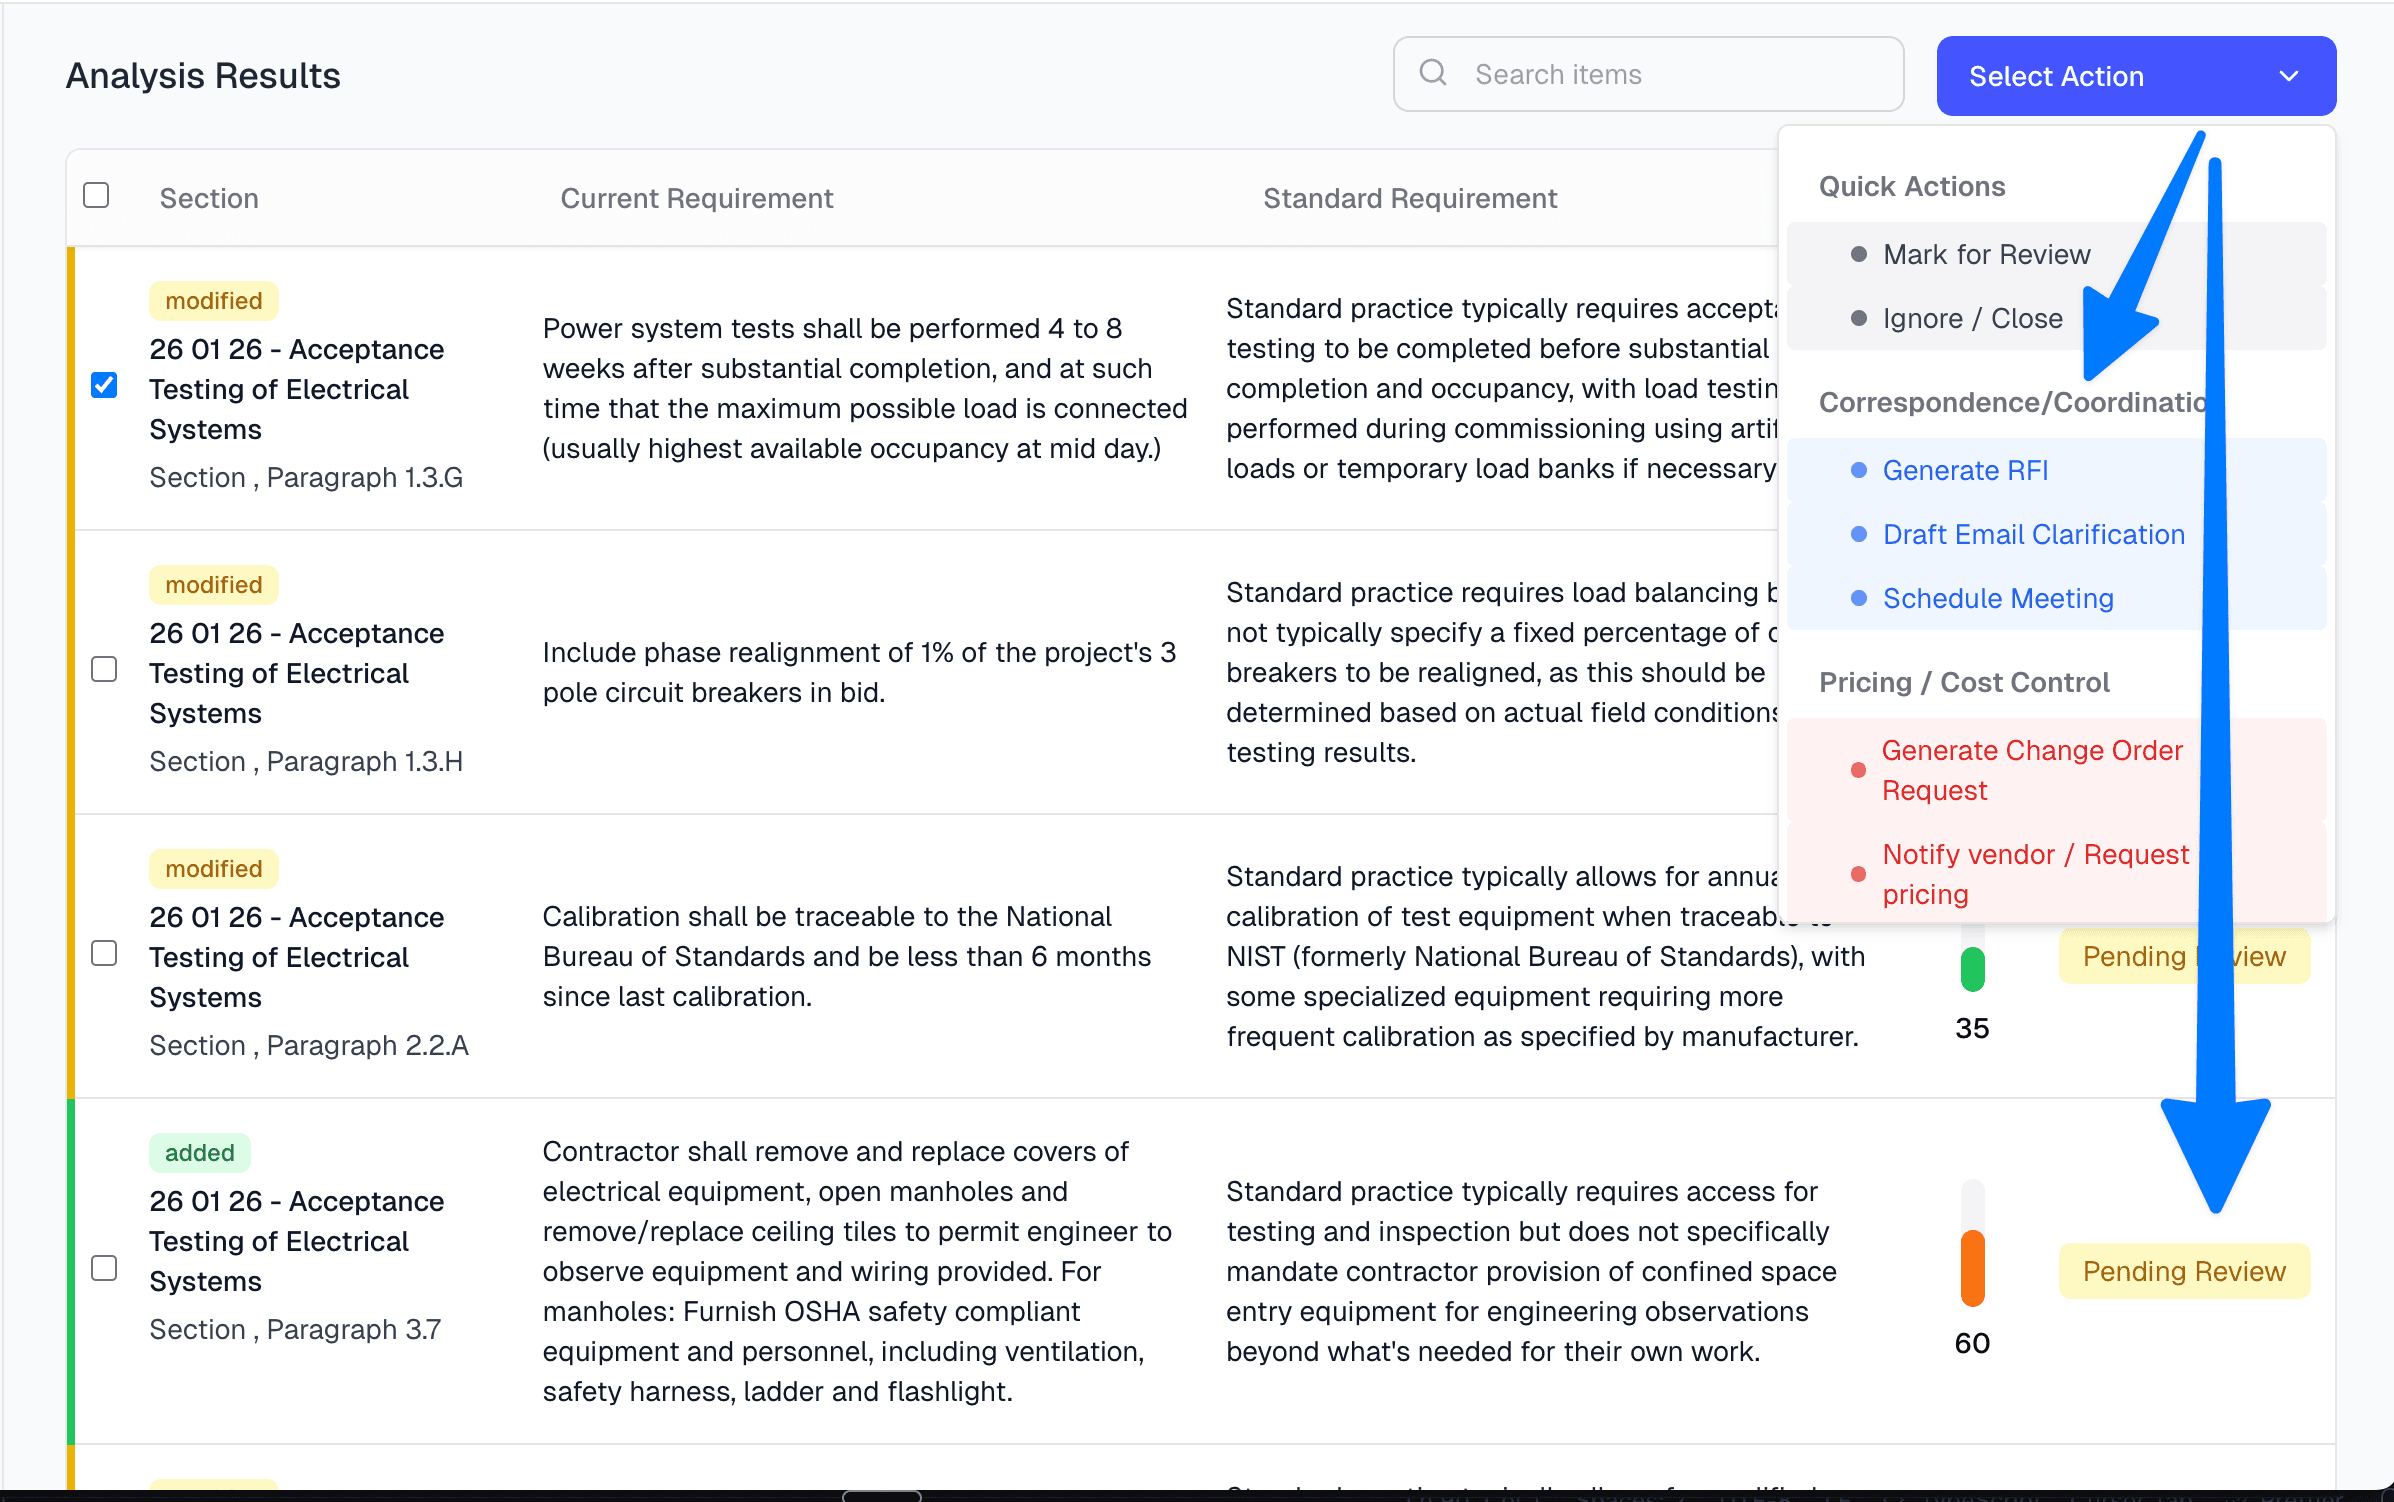This screenshot has width=2394, height=1502.
Task: Uncheck the Paragraph 1.3.G row checkbox
Action: coord(104,385)
